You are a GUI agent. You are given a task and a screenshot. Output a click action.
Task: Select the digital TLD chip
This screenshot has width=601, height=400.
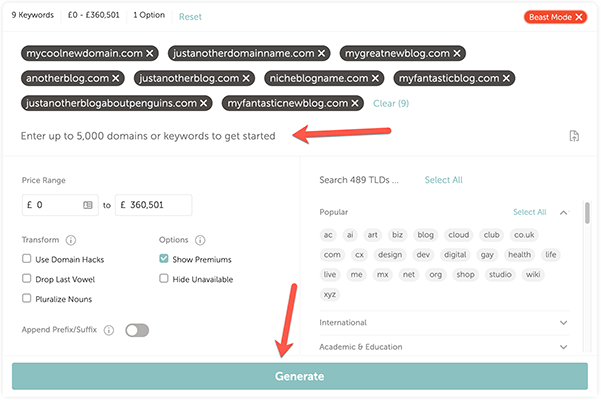coord(455,255)
